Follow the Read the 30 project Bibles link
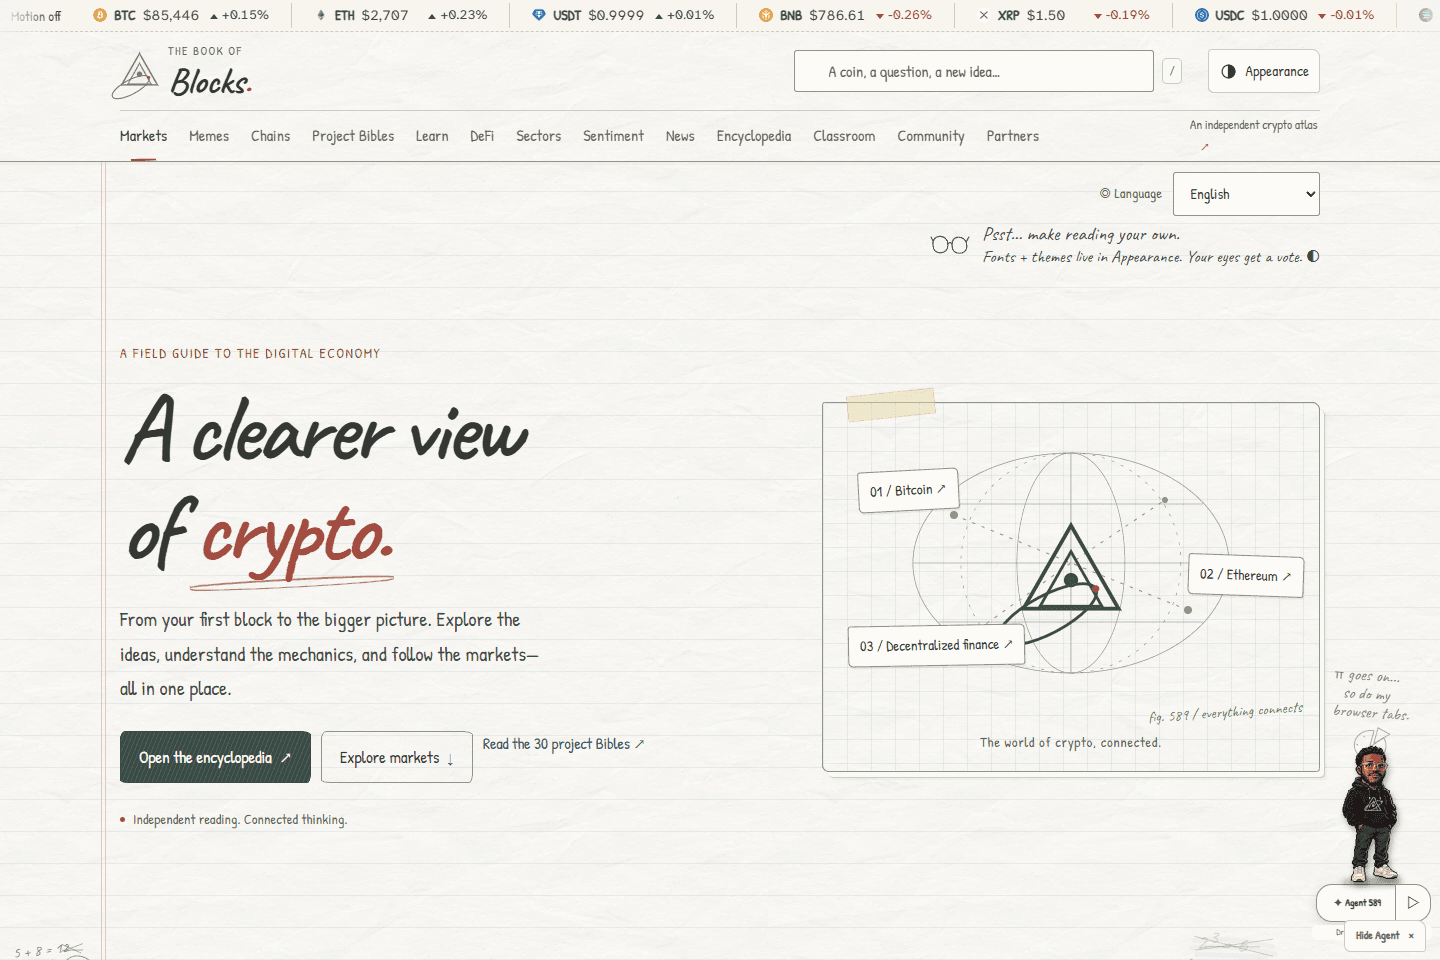This screenshot has height=960, width=1440. 564,744
